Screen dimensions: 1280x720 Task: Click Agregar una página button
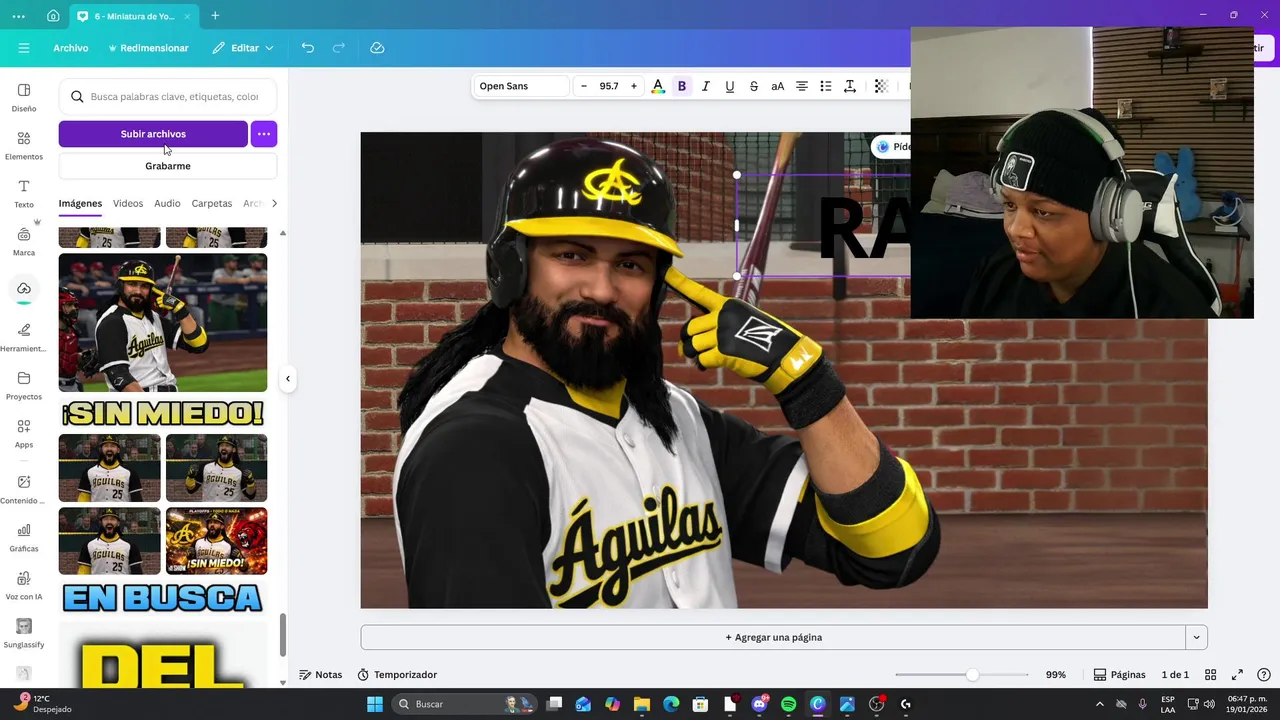773,637
